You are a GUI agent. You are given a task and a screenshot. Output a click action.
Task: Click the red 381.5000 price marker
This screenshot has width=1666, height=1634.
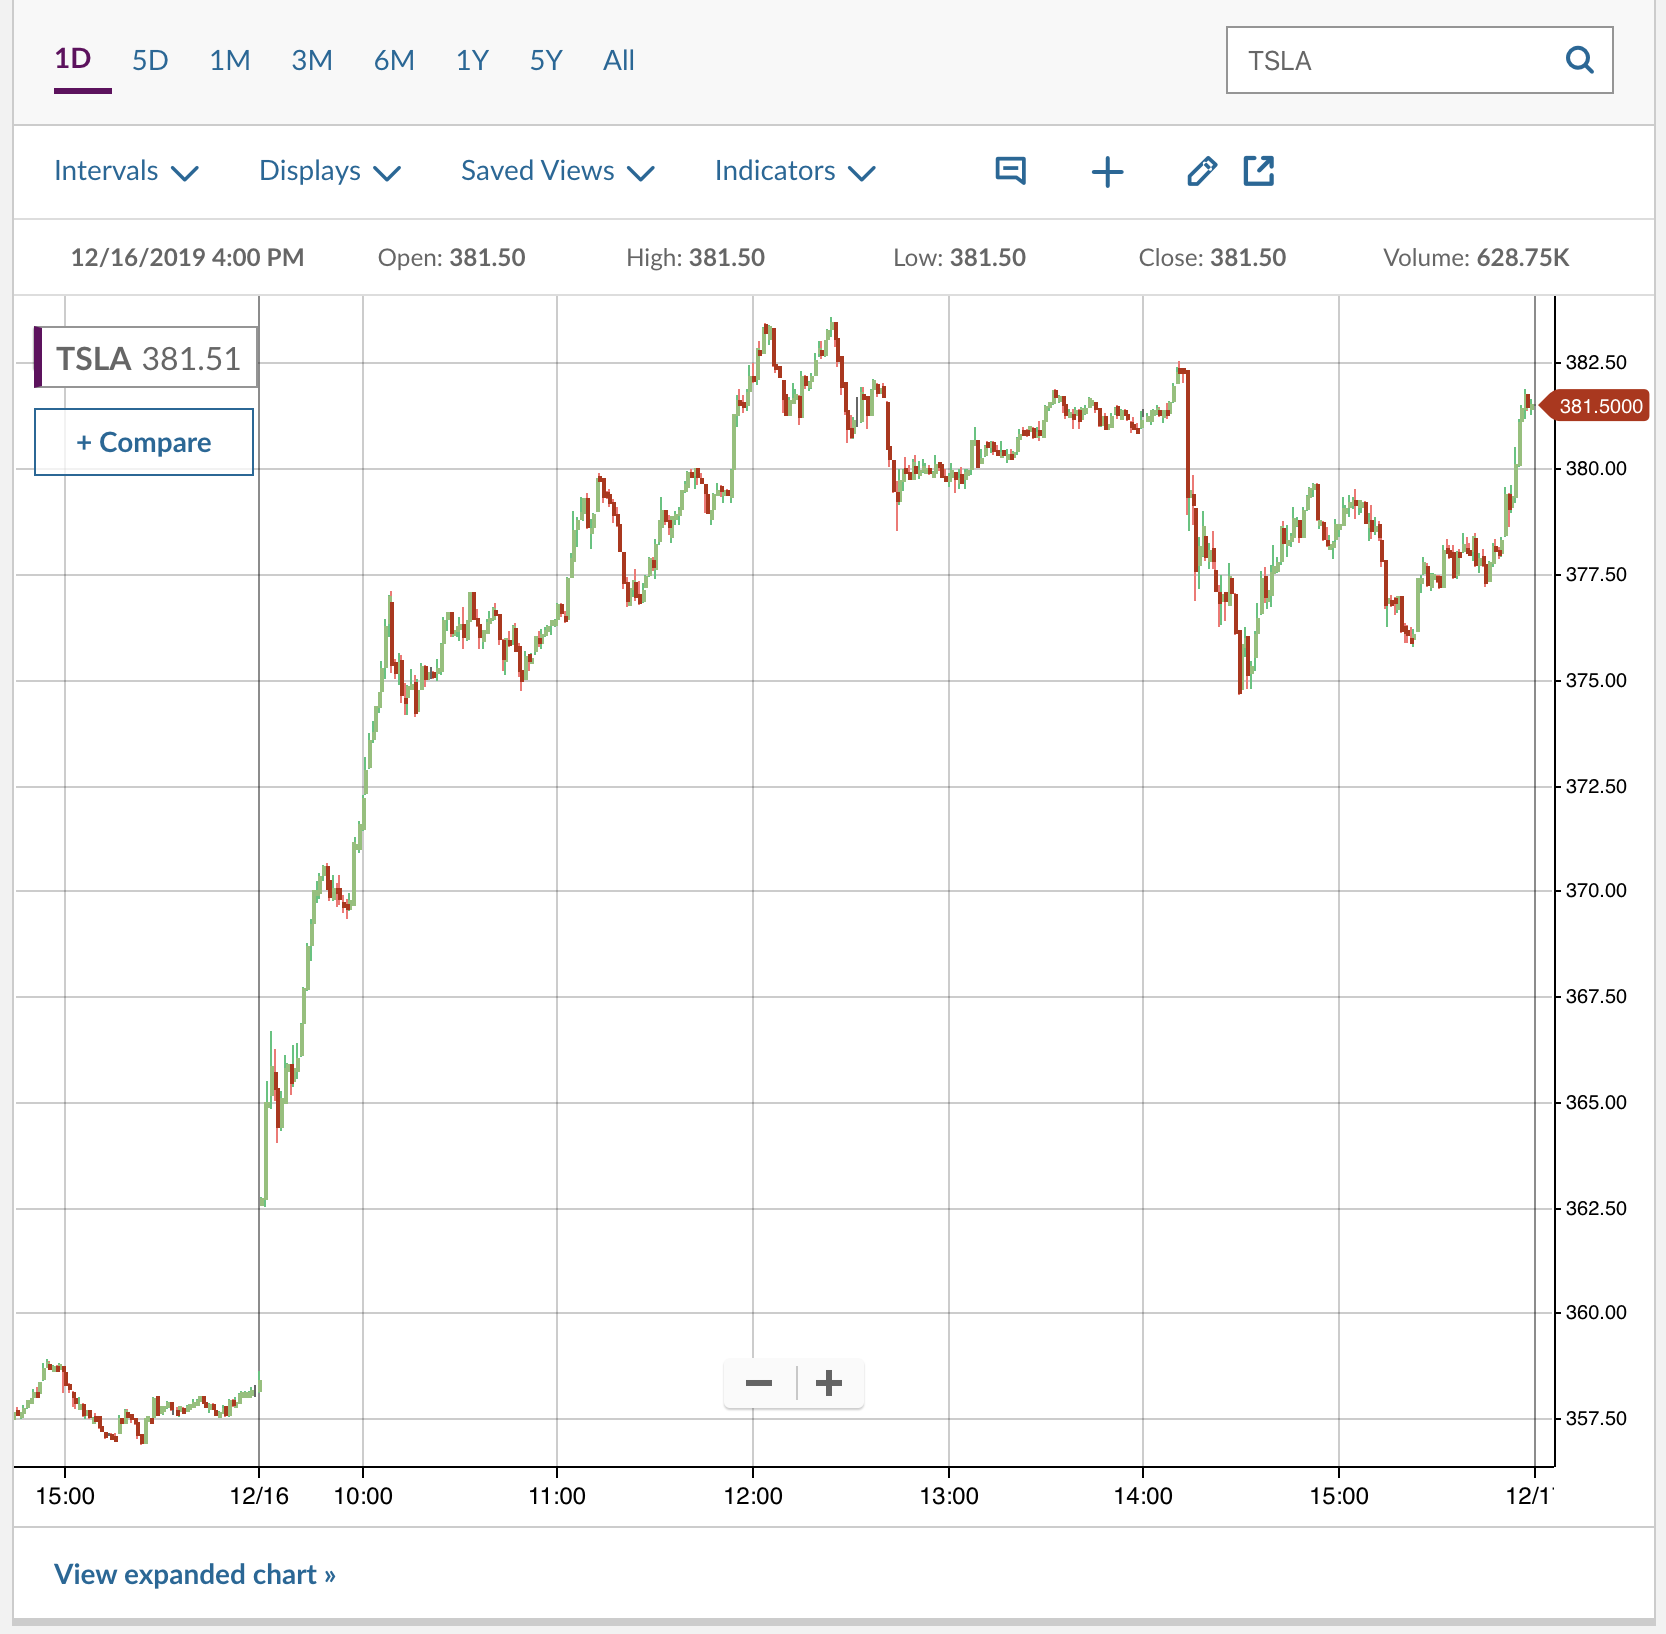(1598, 406)
